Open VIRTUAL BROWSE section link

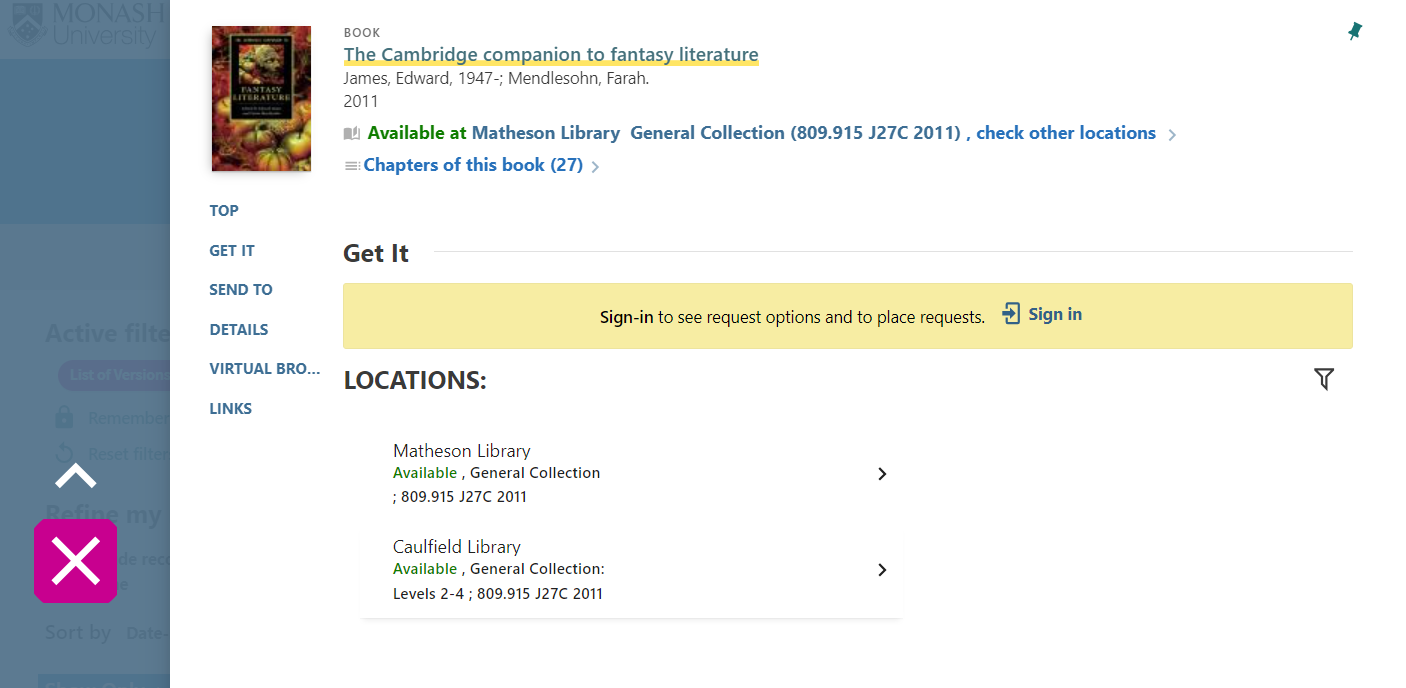pos(265,369)
